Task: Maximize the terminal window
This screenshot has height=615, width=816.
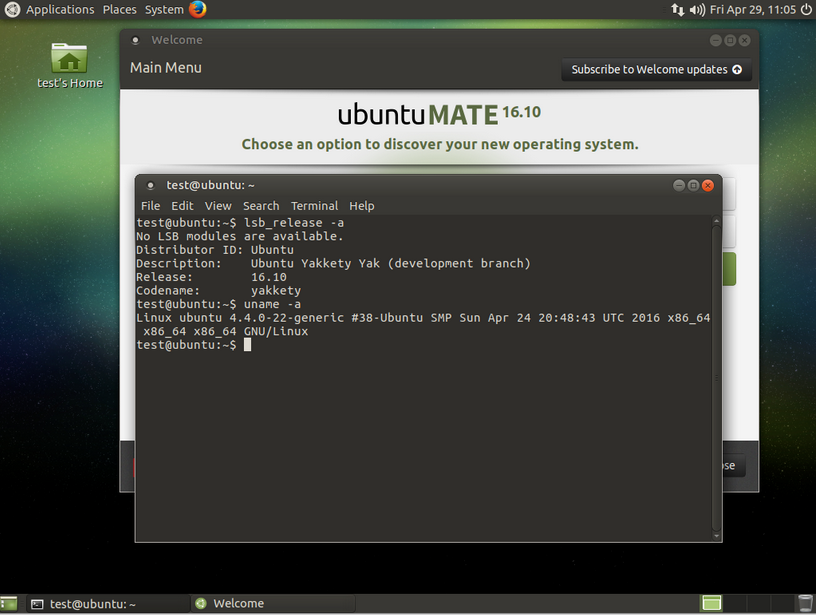Action: pos(693,185)
